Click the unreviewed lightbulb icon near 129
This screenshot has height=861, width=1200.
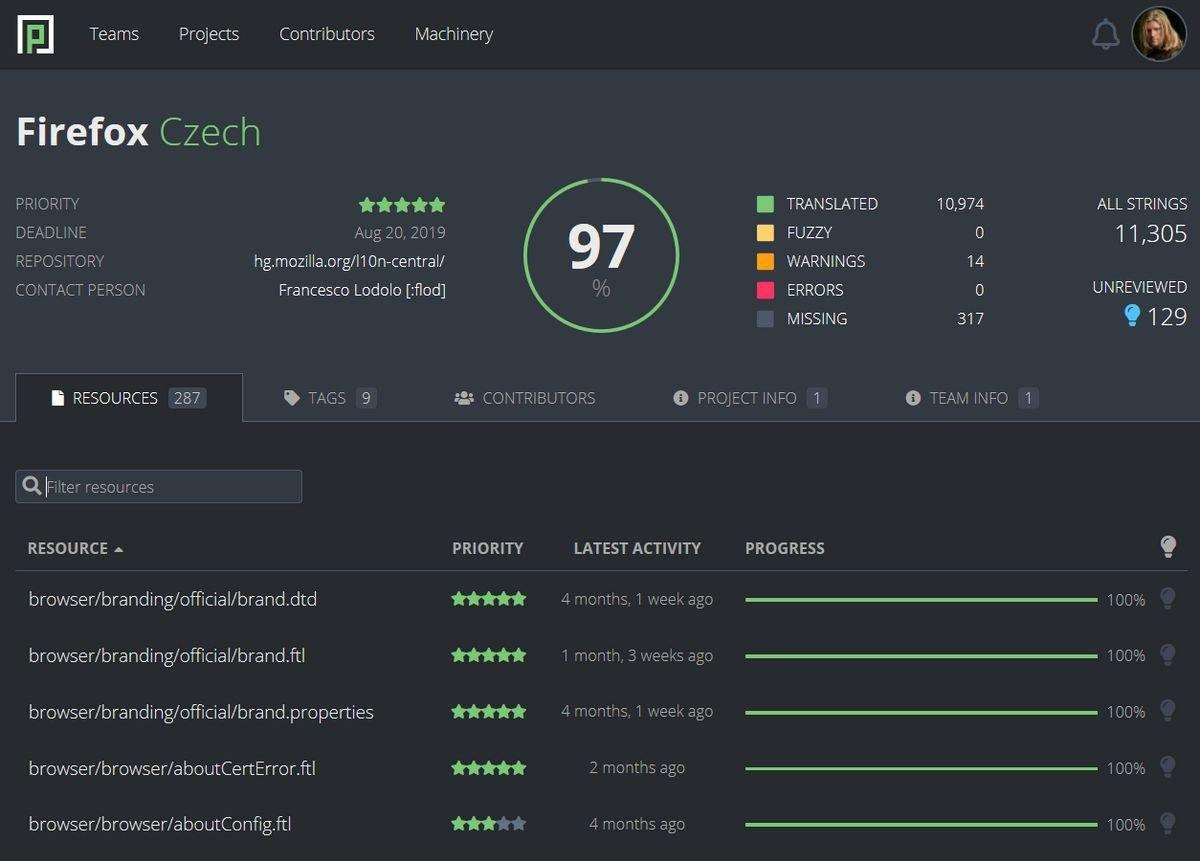click(1132, 316)
